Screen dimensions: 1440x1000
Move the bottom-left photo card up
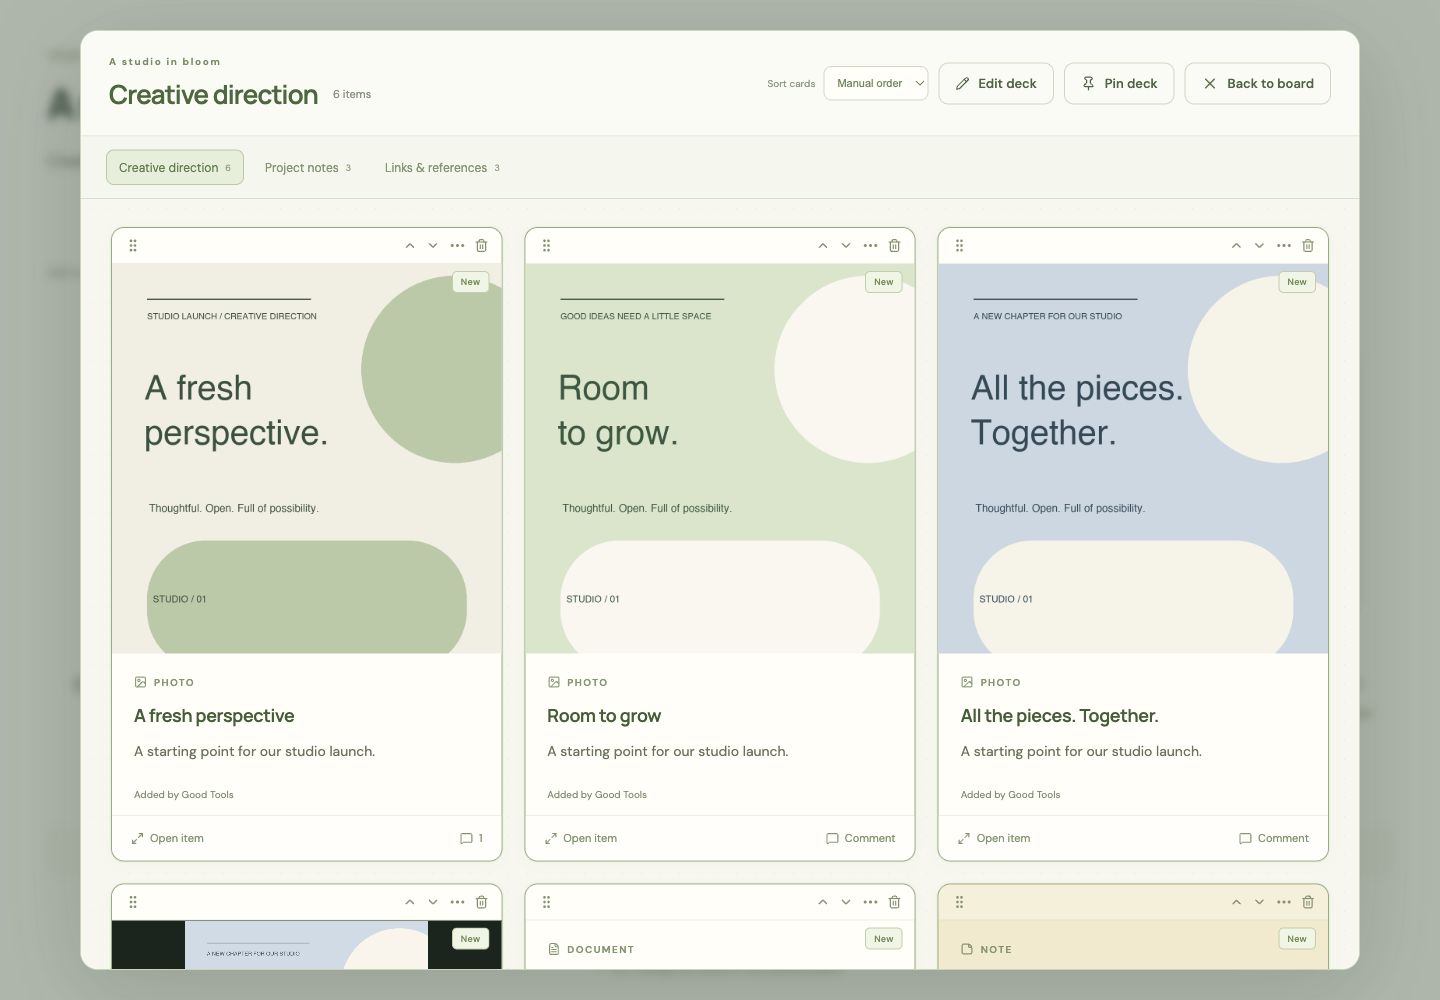point(409,902)
